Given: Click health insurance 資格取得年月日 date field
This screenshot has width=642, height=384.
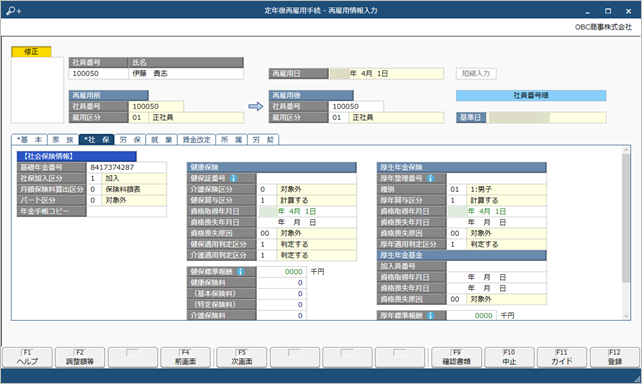Looking at the screenshot, I should coord(307,211).
